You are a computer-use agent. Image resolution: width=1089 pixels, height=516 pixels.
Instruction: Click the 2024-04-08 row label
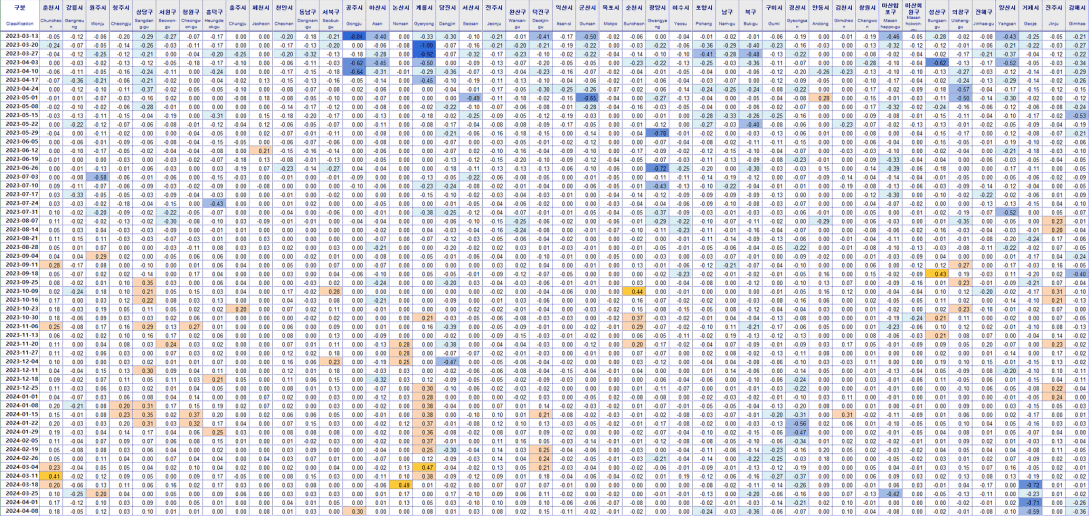tap(20, 512)
